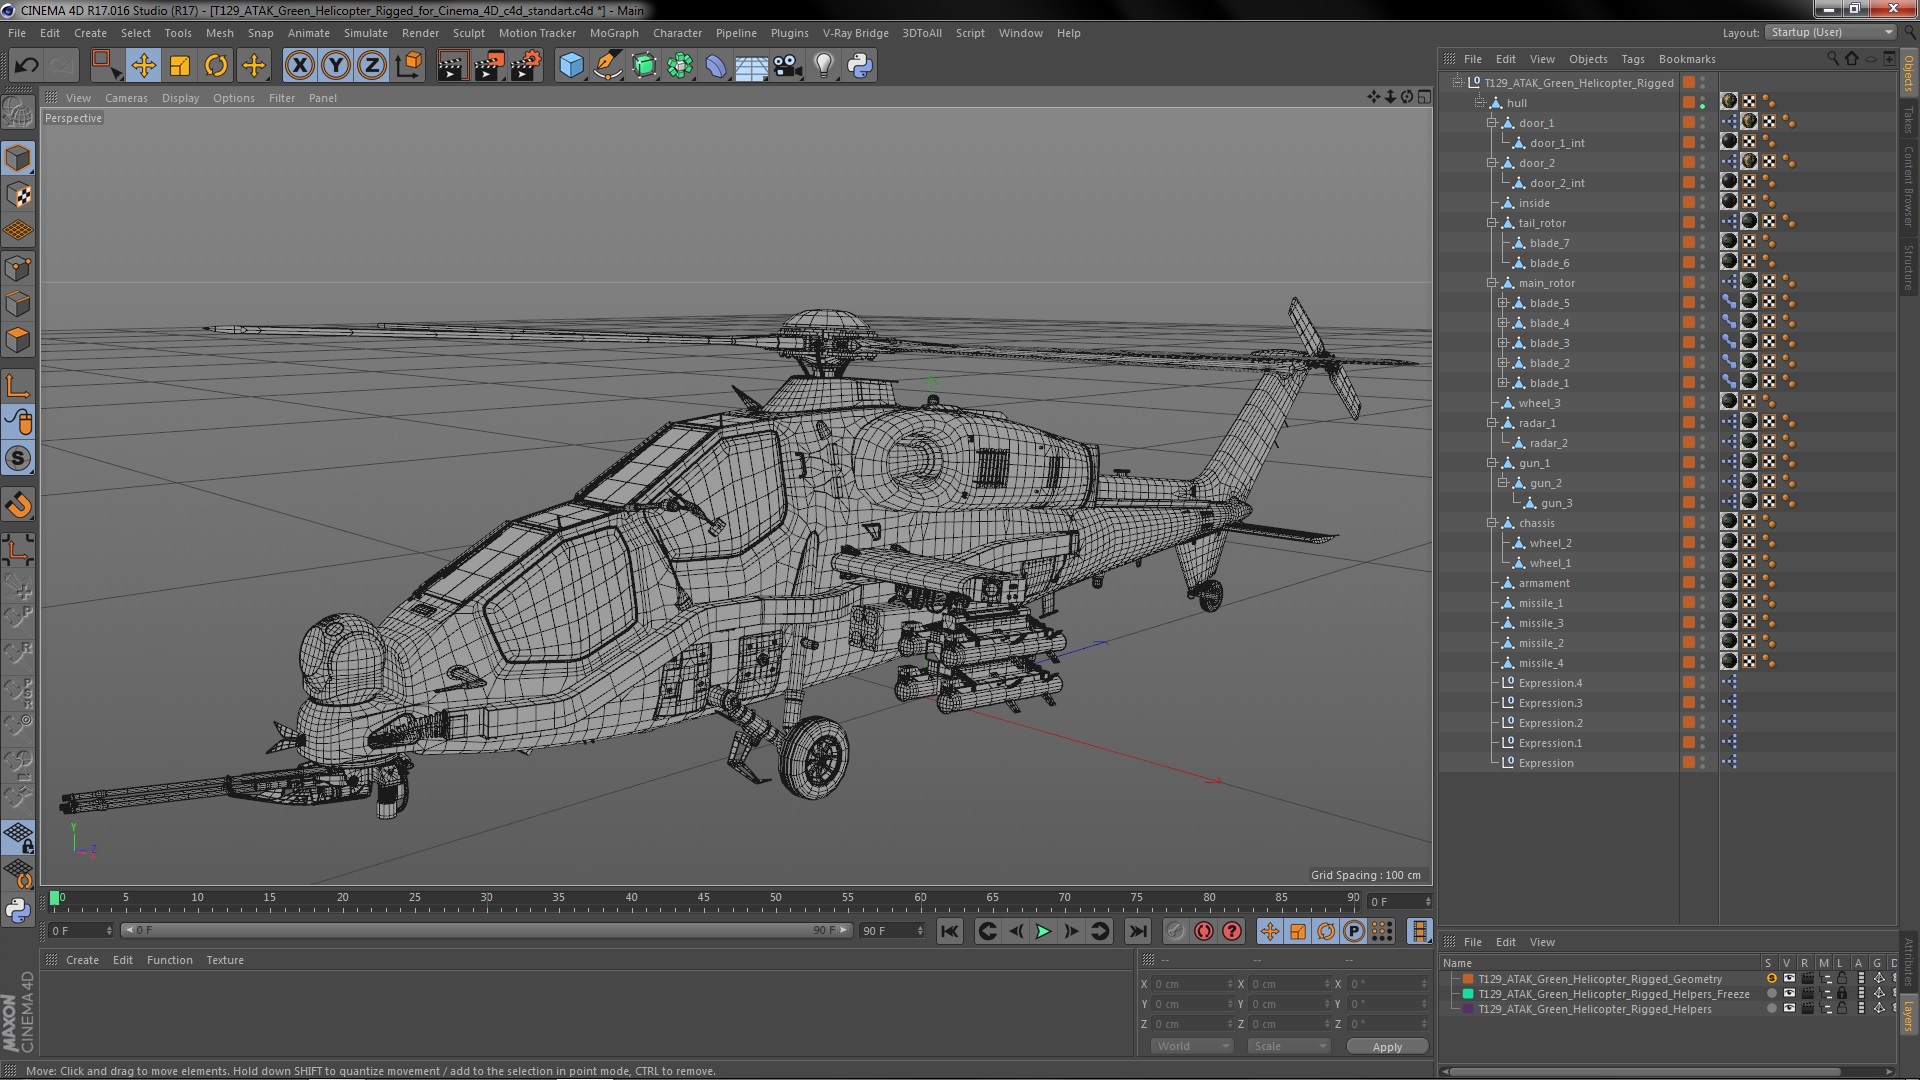Viewport: 1920px width, 1080px height.
Task: Click frame 45 on the timeline ruler
Action: click(x=703, y=899)
